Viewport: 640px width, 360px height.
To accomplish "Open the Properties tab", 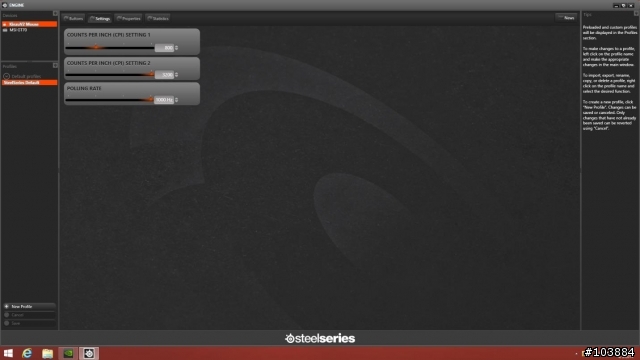I will point(129,18).
